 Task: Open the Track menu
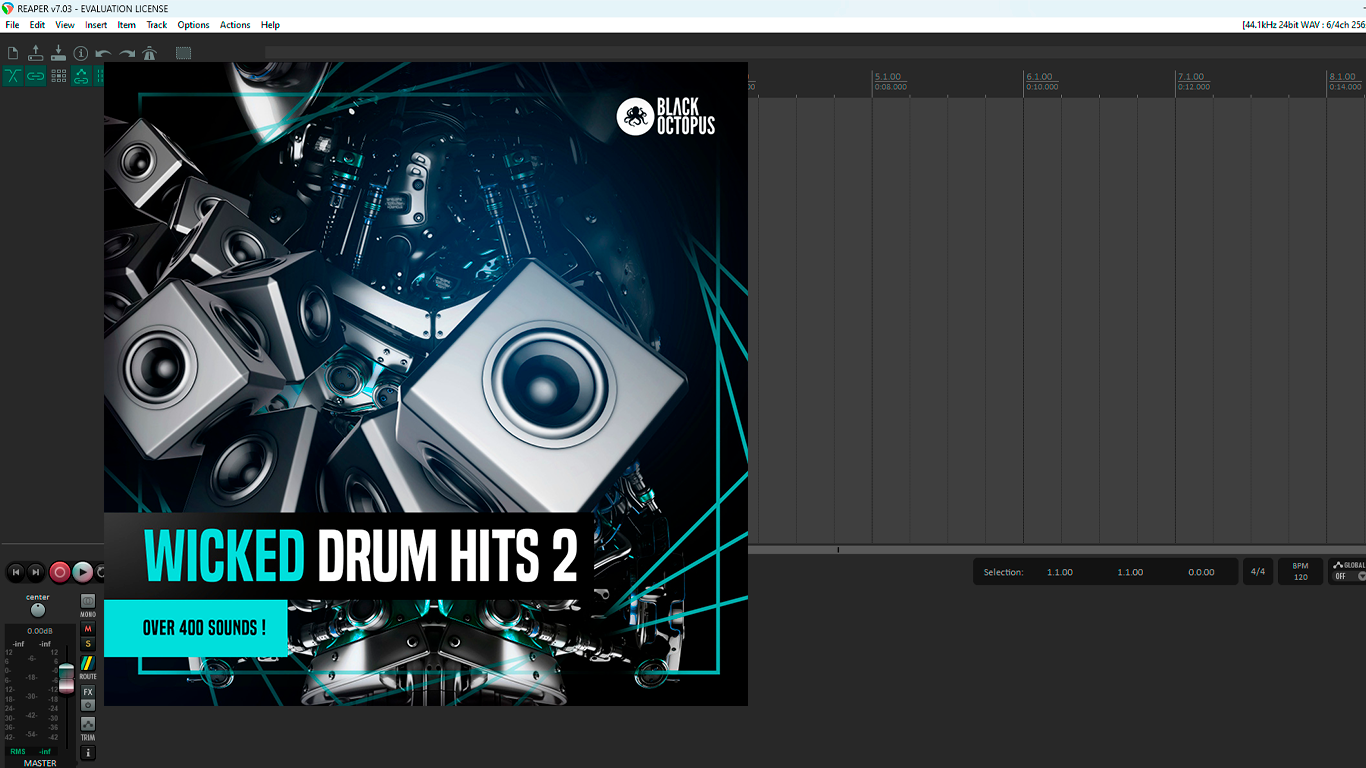[x=157, y=25]
